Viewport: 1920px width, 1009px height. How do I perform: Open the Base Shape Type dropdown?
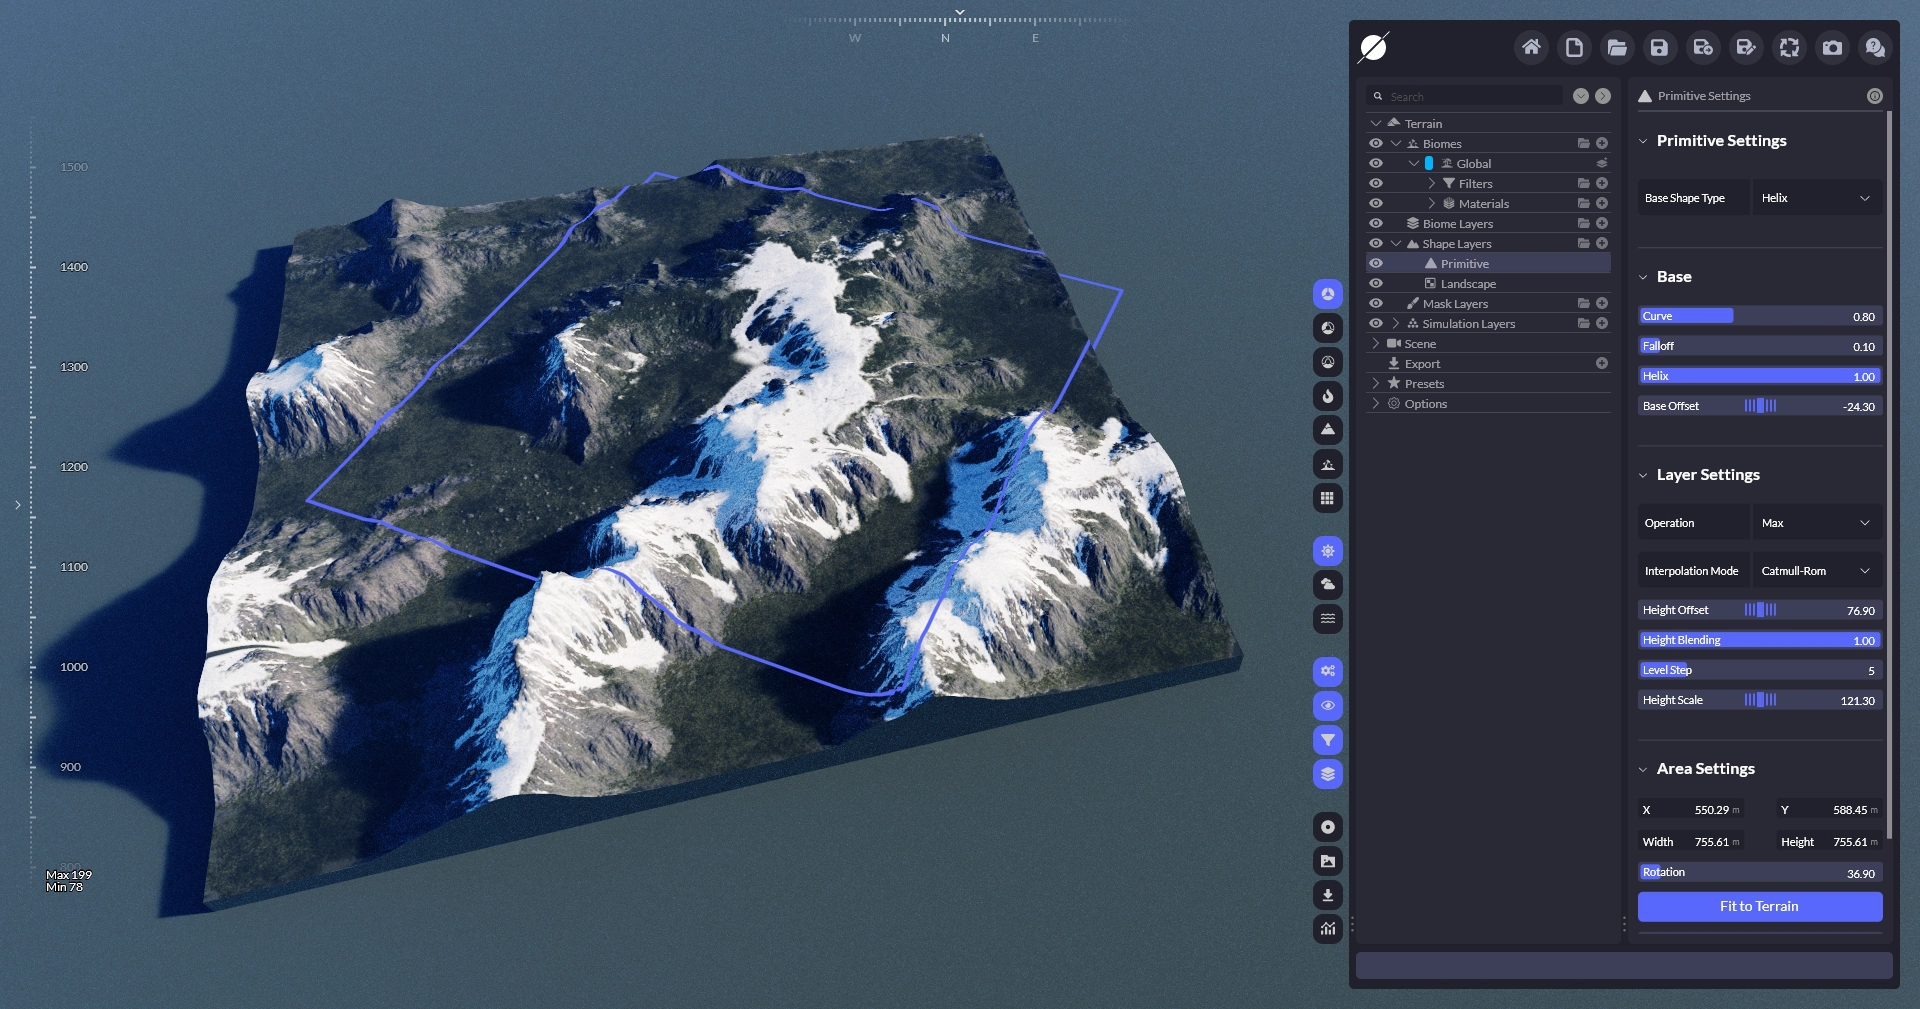1815,198
